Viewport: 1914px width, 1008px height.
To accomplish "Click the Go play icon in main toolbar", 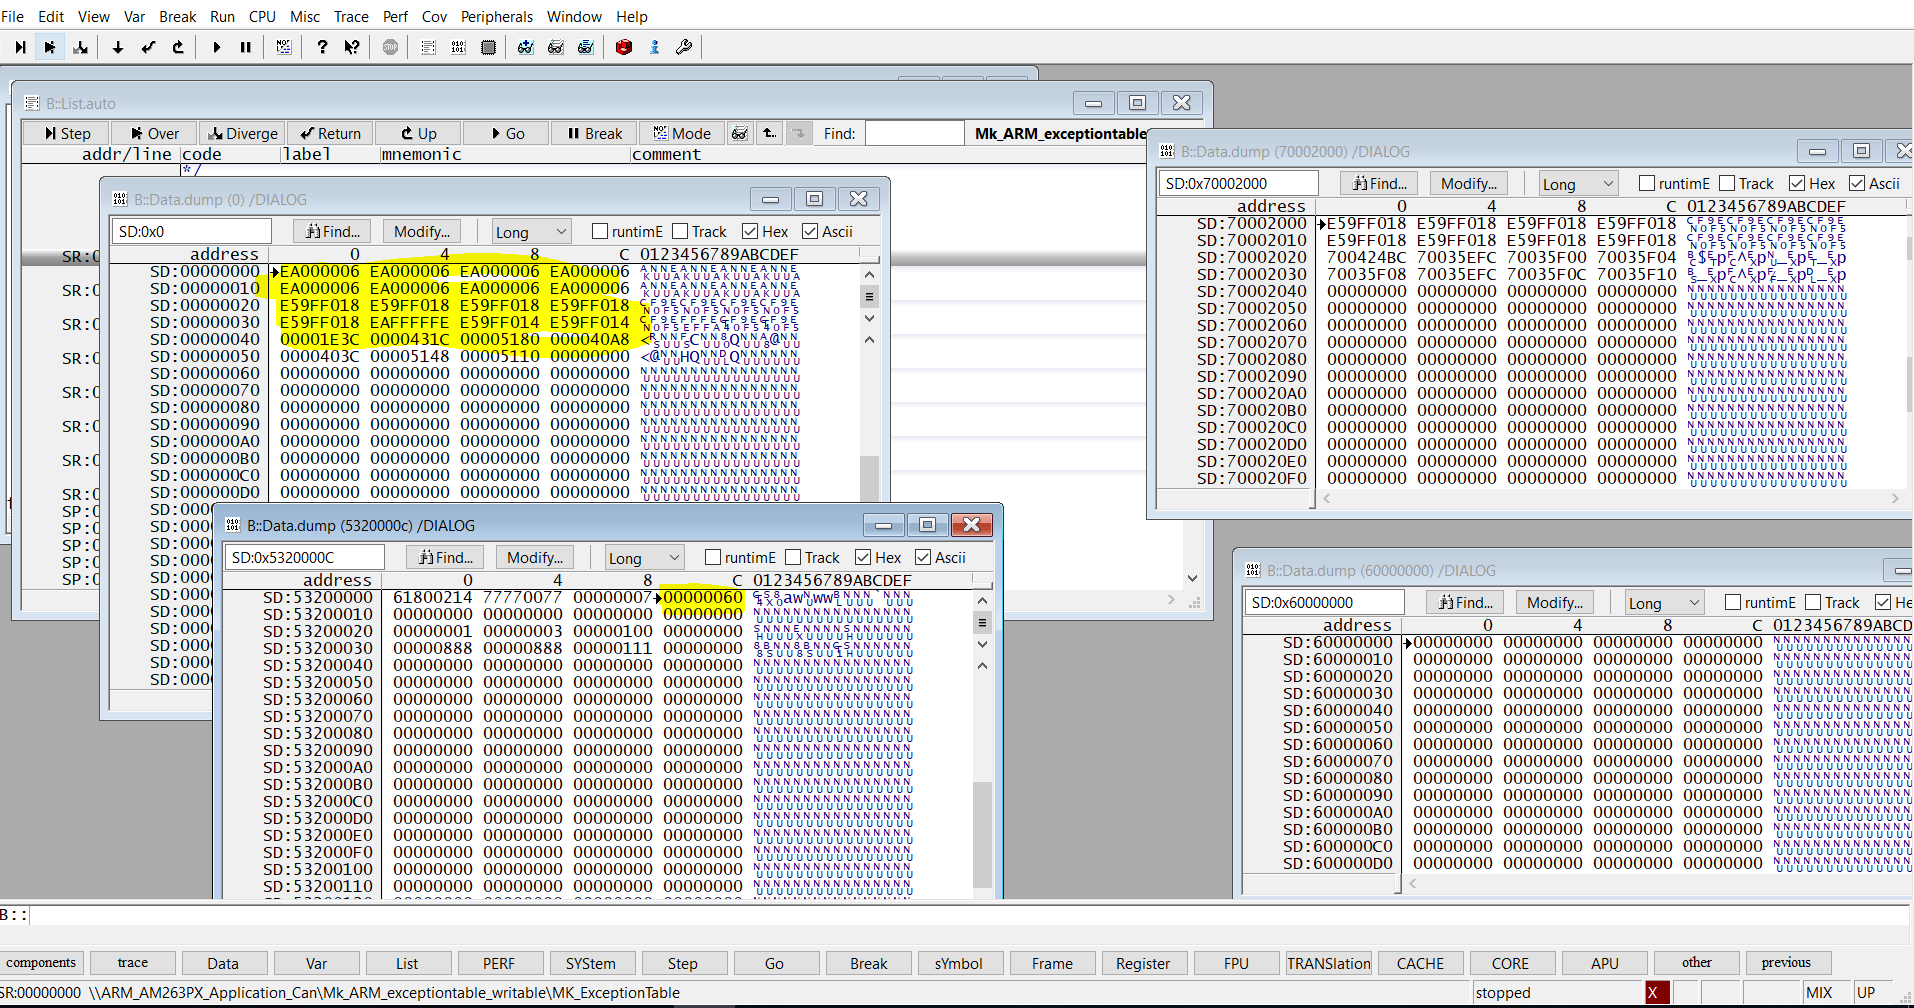I will pos(216,47).
